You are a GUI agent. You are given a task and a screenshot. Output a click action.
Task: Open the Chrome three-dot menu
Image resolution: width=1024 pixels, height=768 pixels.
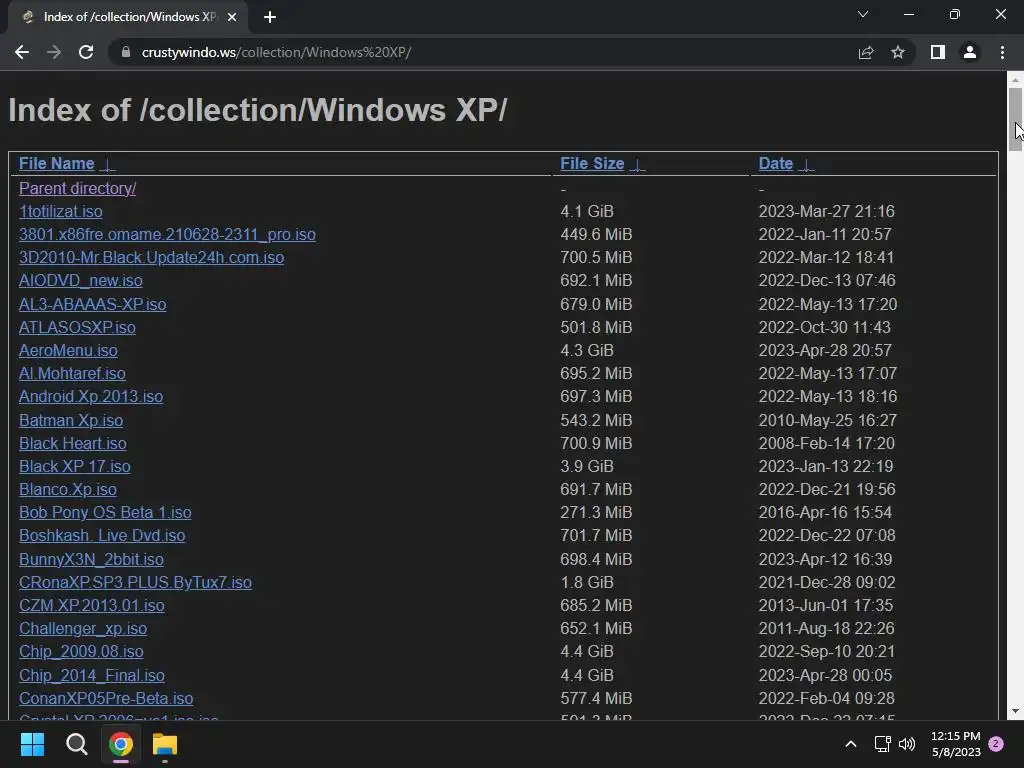(1002, 52)
